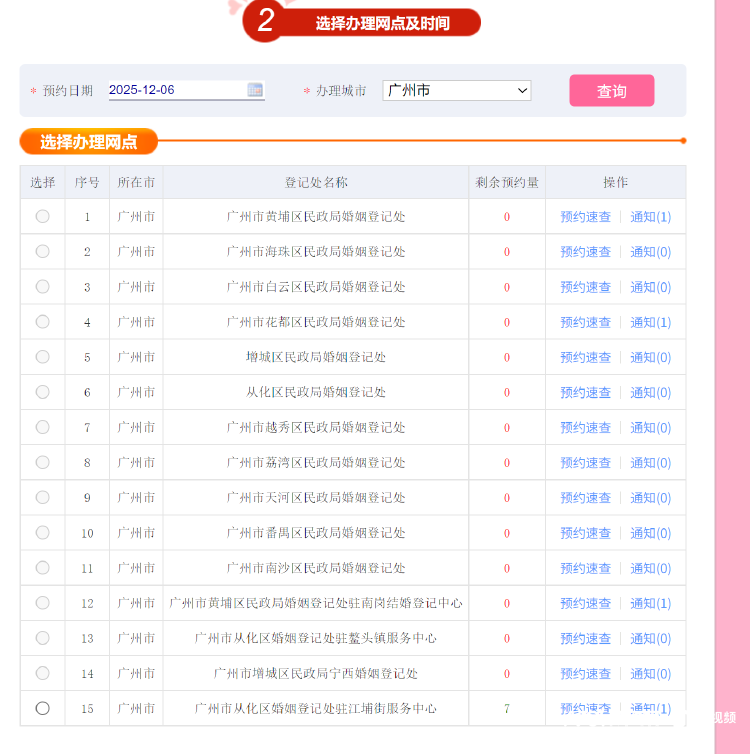The image size is (750, 754).
Task: Click 预约速查 link for 宁西婚姻登记处 row
Action: coord(586,673)
